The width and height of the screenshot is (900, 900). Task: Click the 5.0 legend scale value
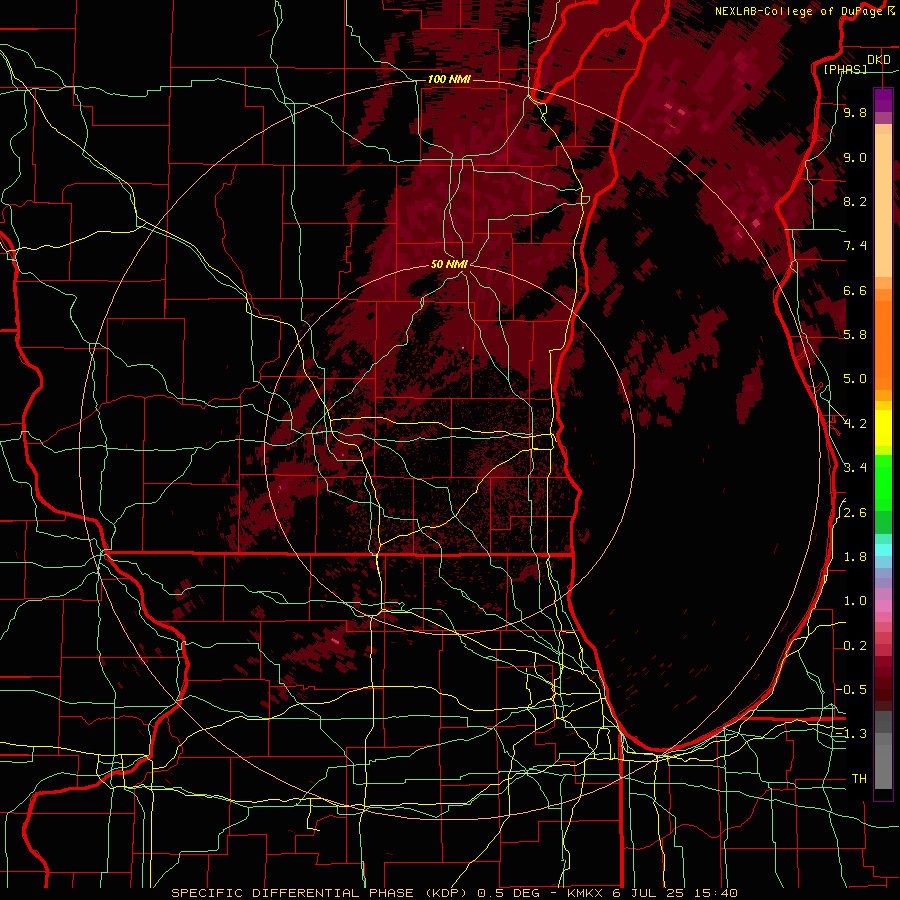855,379
